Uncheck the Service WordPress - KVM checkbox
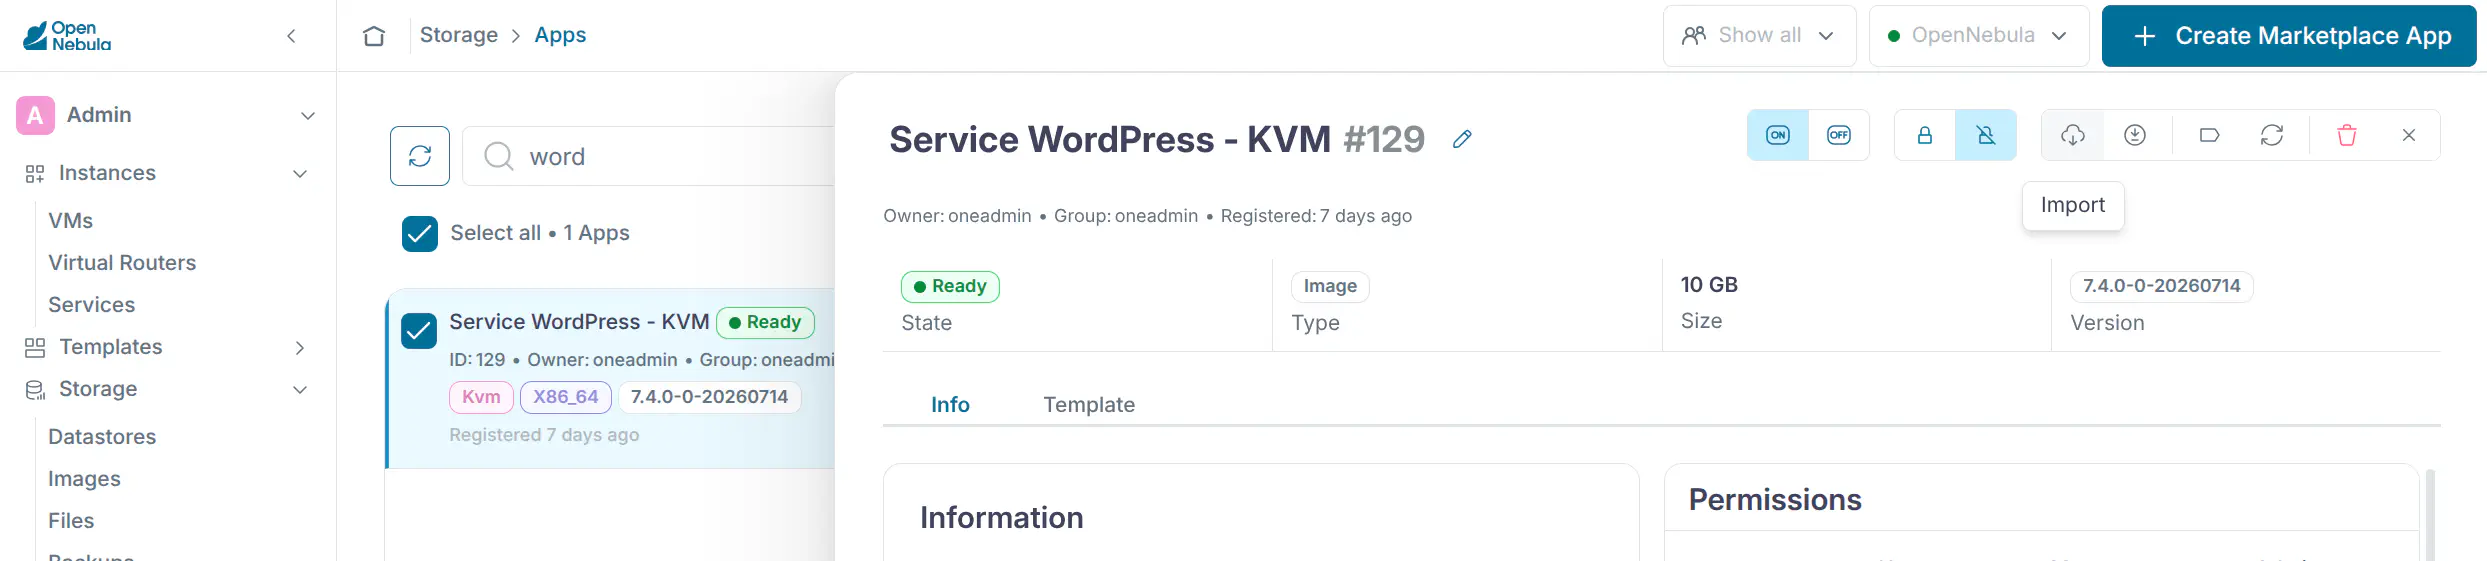The width and height of the screenshot is (2487, 561). pos(419,331)
